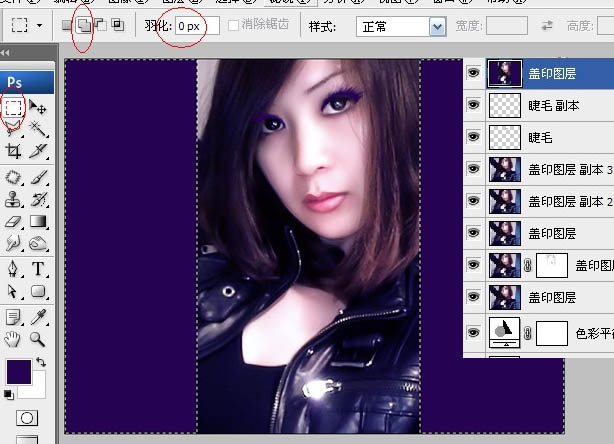Click the swap foreground/background colors arrow

tap(41, 362)
